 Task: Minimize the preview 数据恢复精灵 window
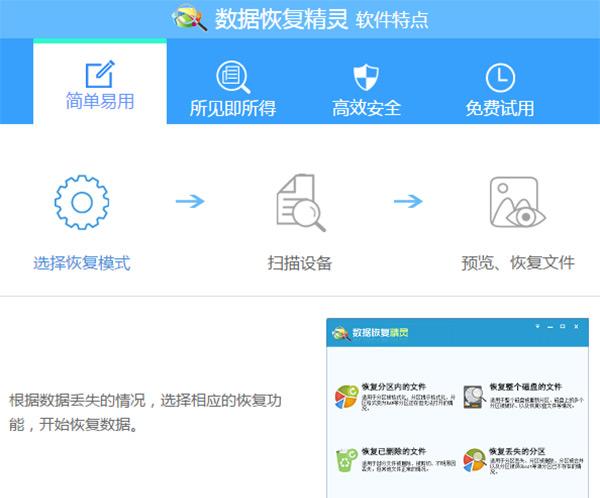click(x=550, y=327)
